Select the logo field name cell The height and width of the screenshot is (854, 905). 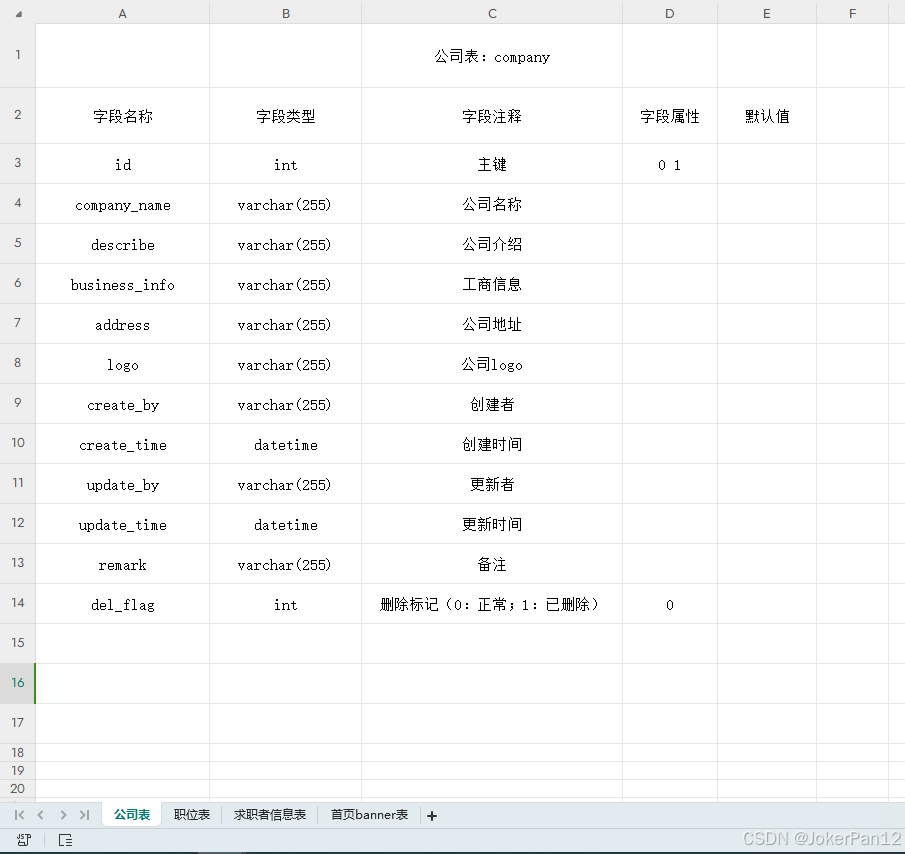122,364
